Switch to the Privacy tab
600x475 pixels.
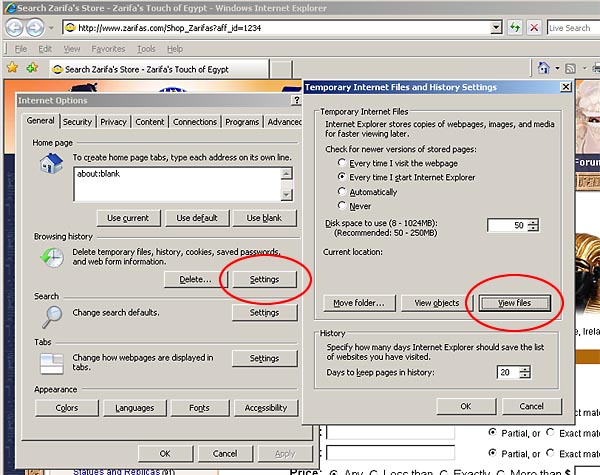[x=113, y=122]
